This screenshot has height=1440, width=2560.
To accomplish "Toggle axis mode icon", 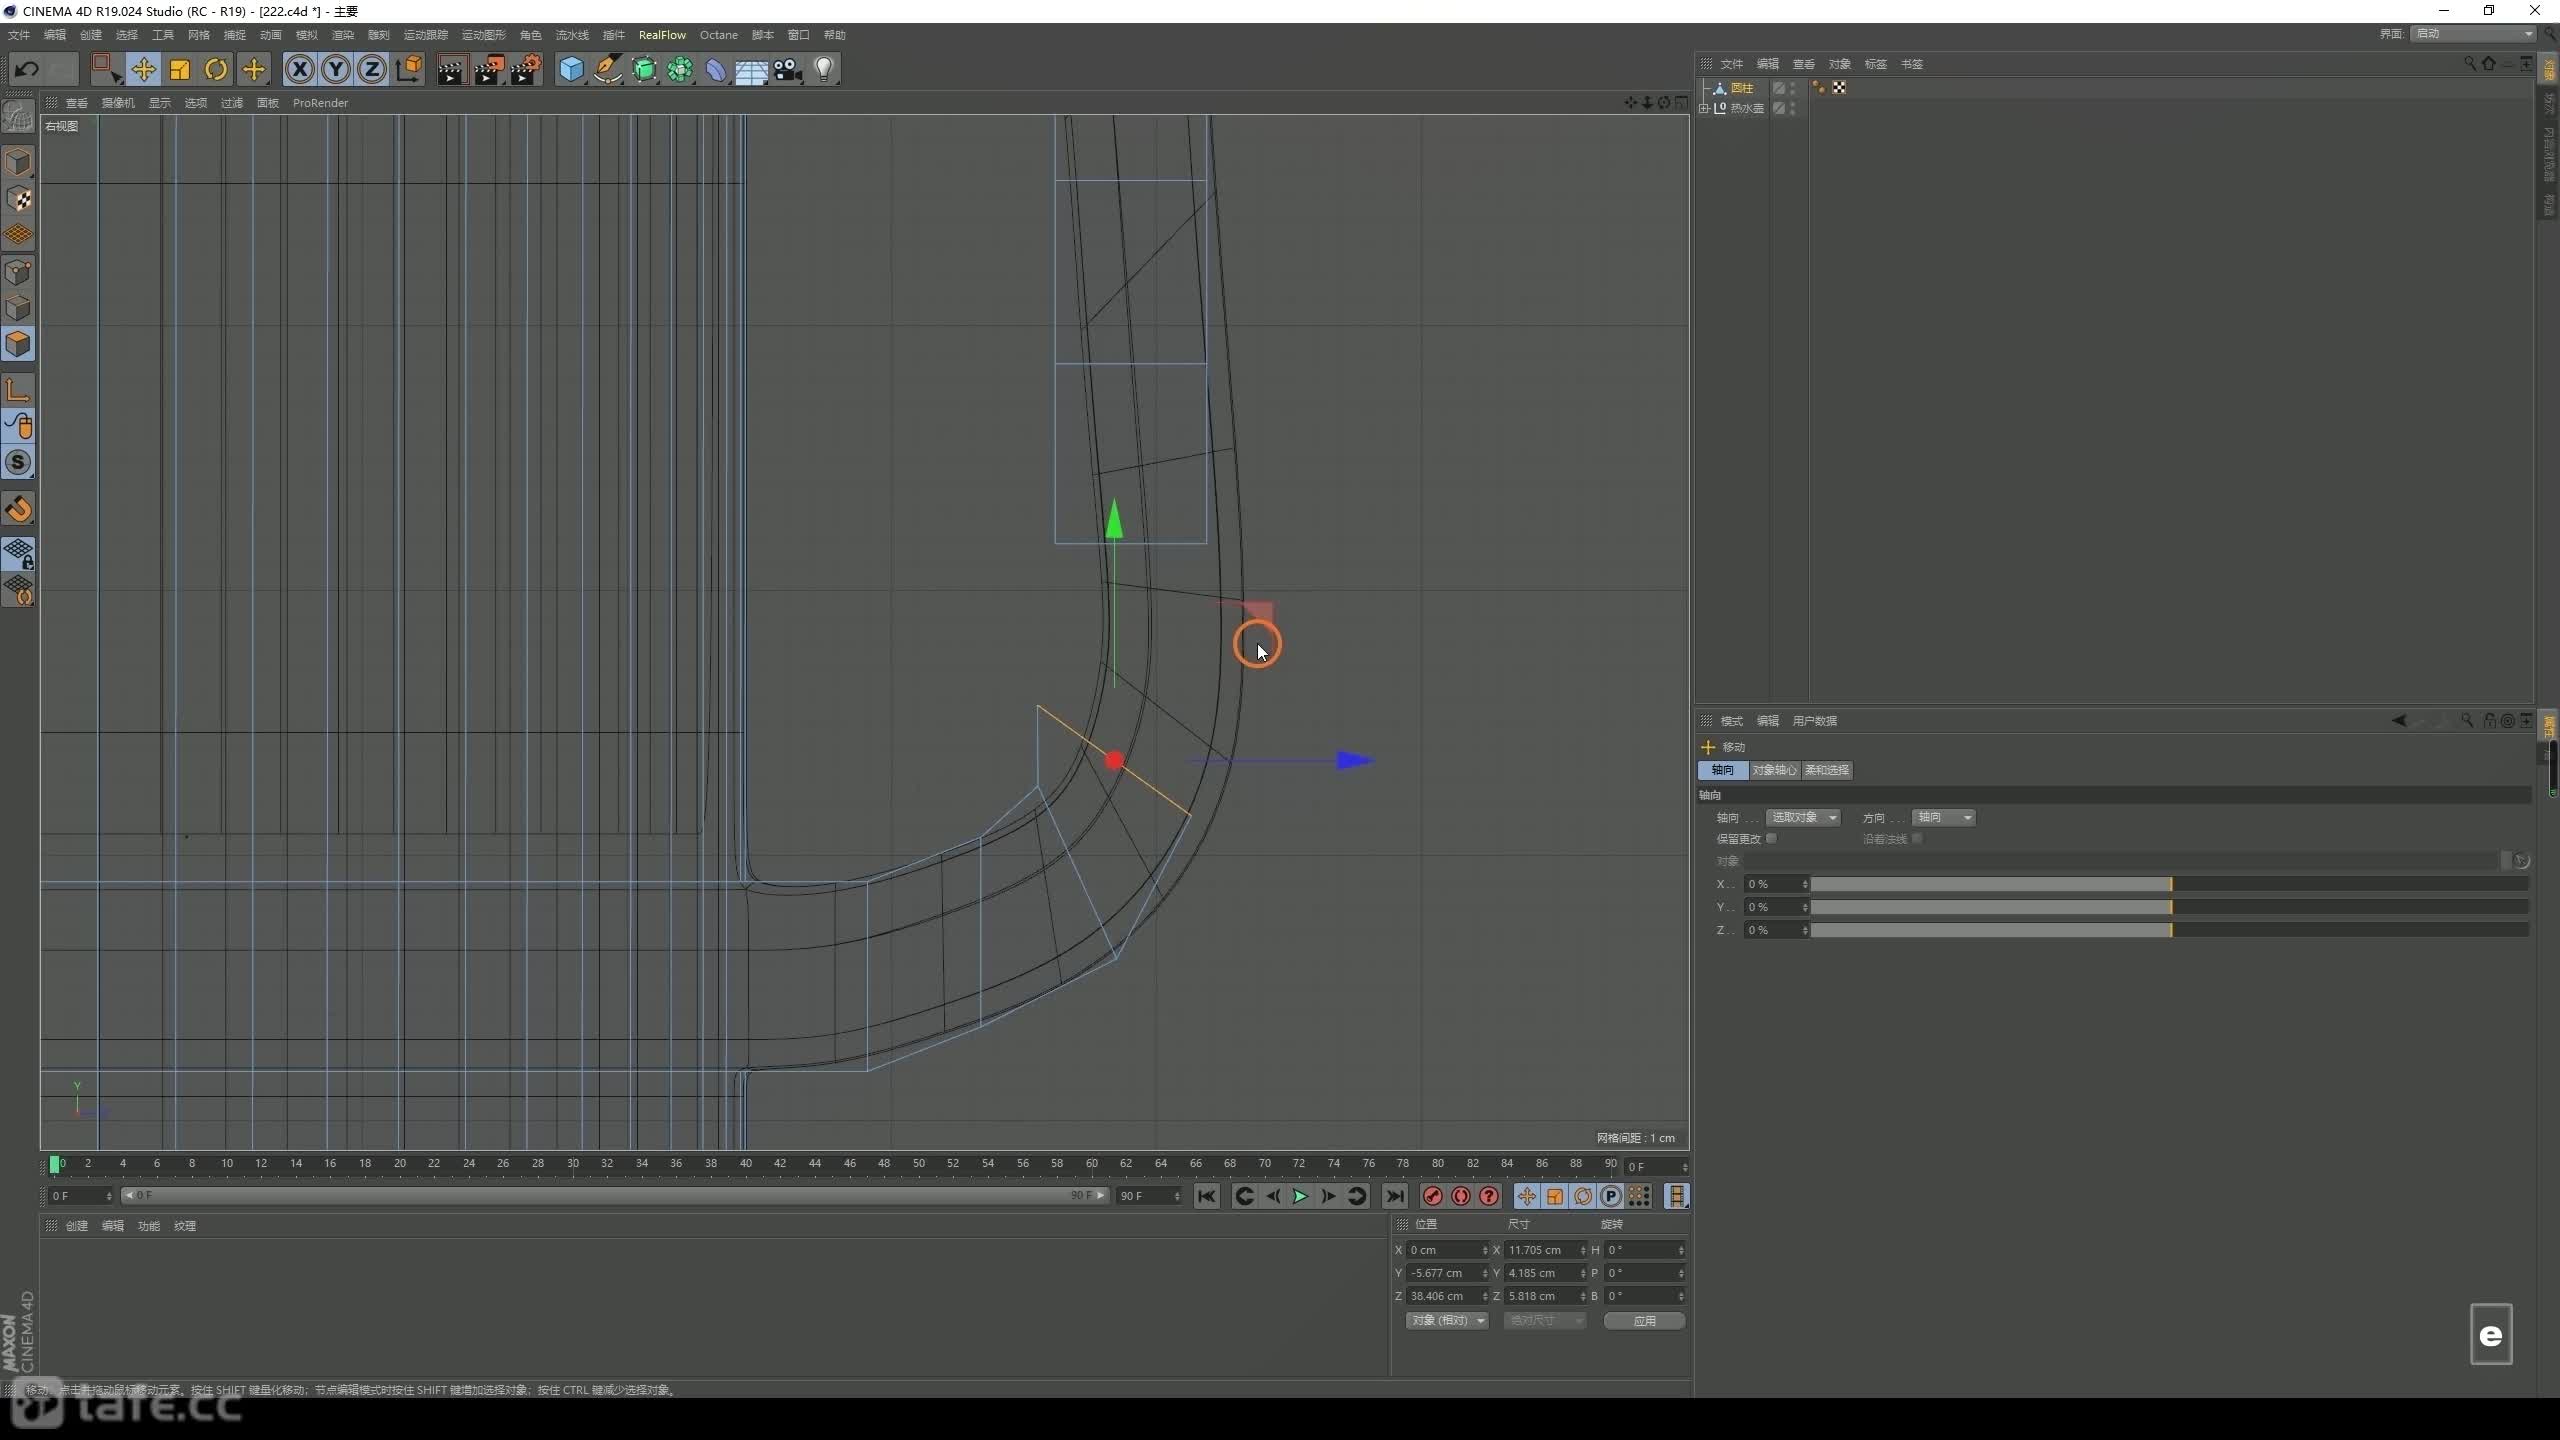I will 18,390.
